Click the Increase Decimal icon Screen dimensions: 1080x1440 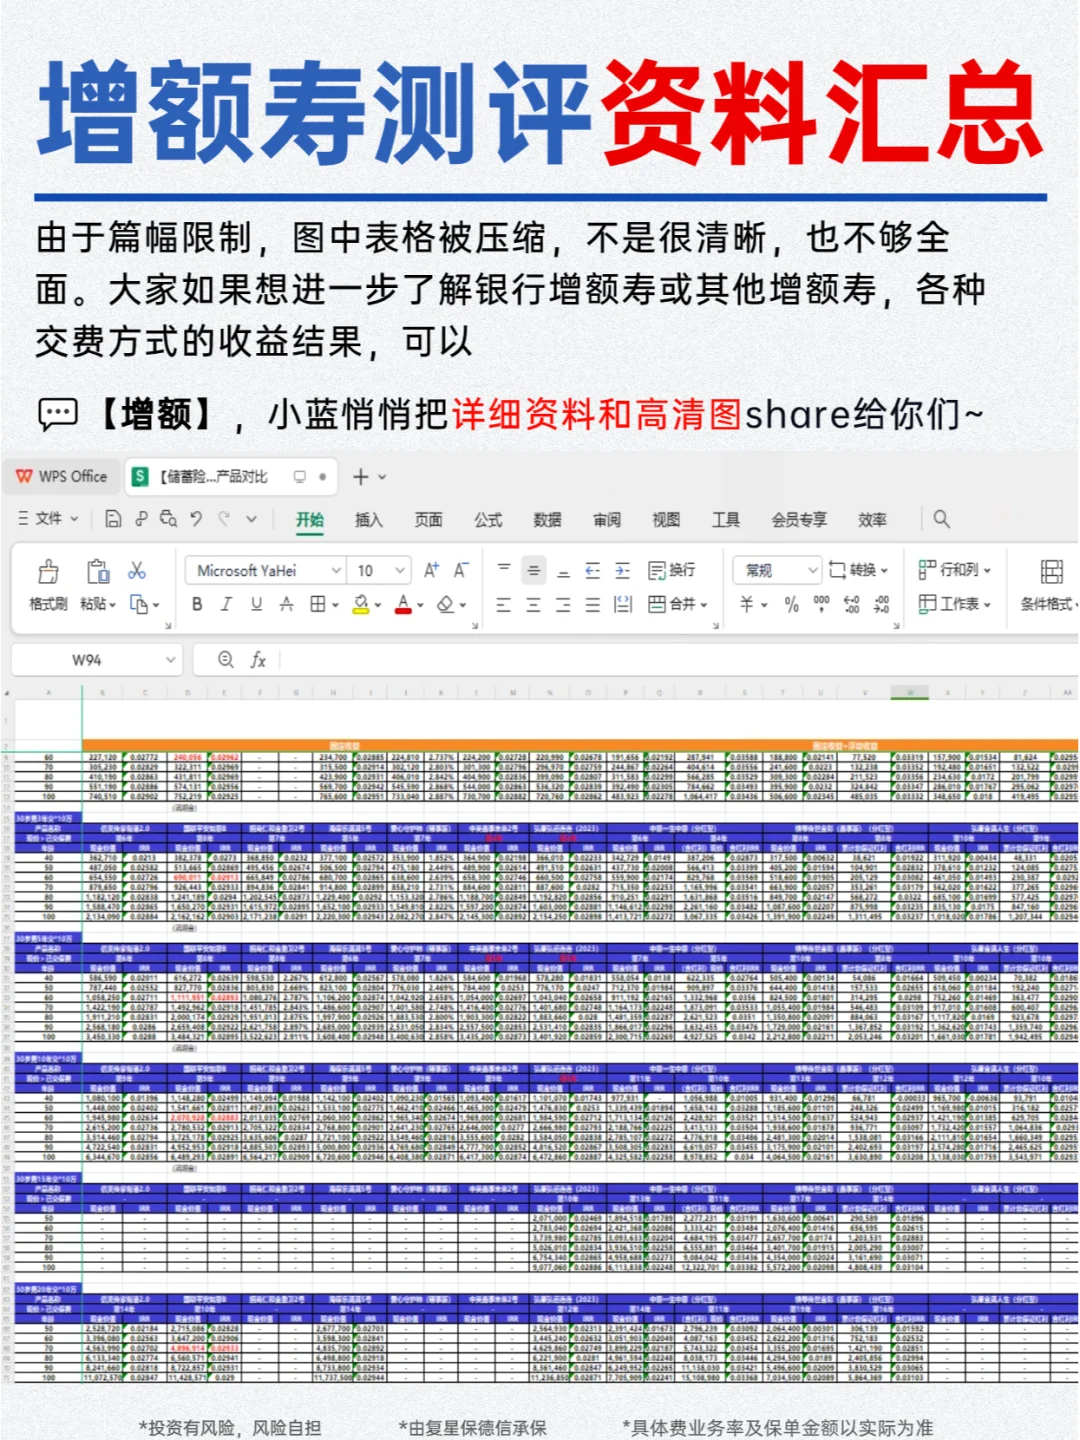(x=851, y=604)
